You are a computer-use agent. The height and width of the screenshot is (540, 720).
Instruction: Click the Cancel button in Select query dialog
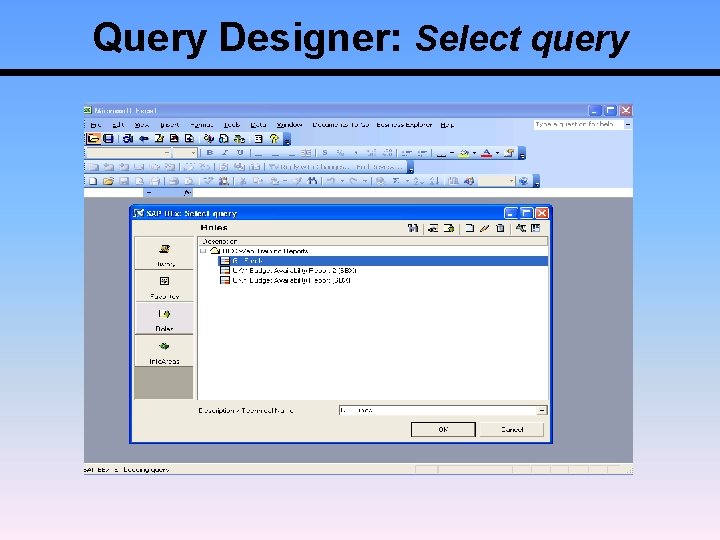coord(512,430)
